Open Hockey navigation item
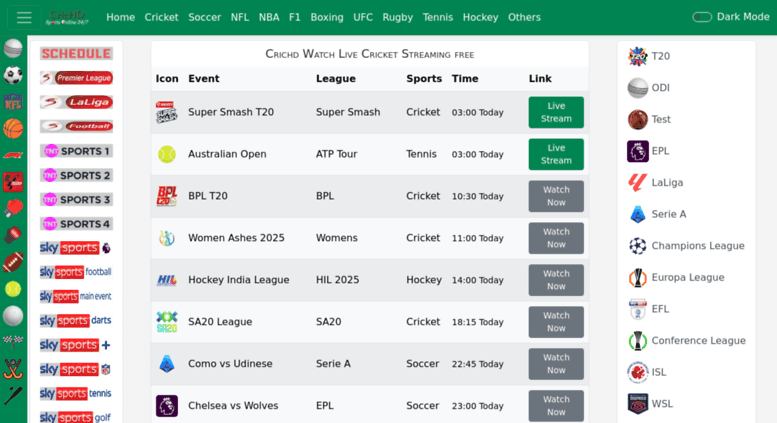777x423 pixels. [480, 17]
